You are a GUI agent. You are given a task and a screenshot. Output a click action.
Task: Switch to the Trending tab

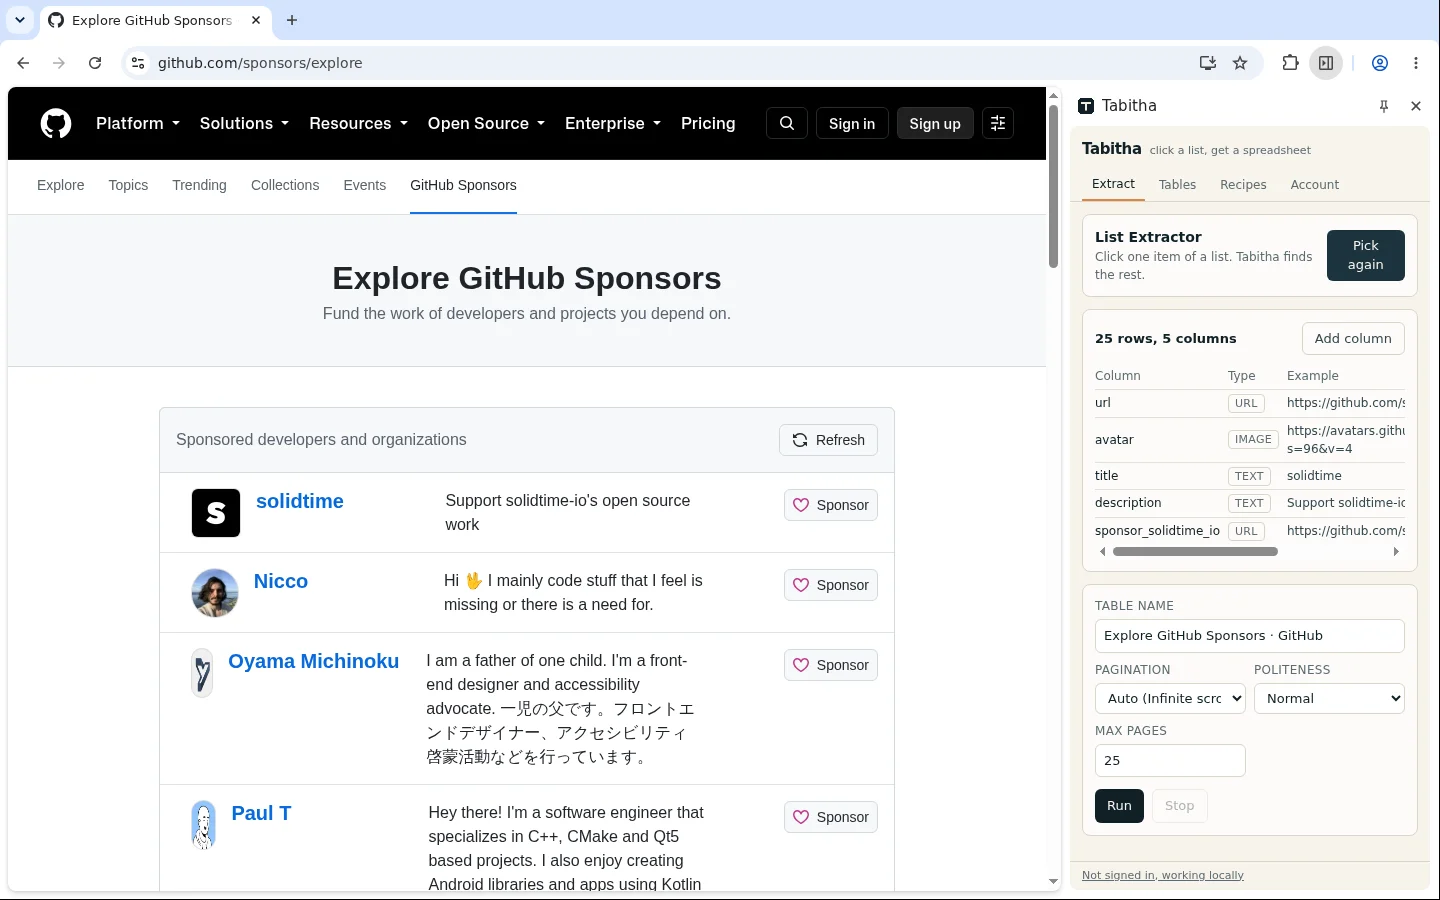pyautogui.click(x=199, y=185)
